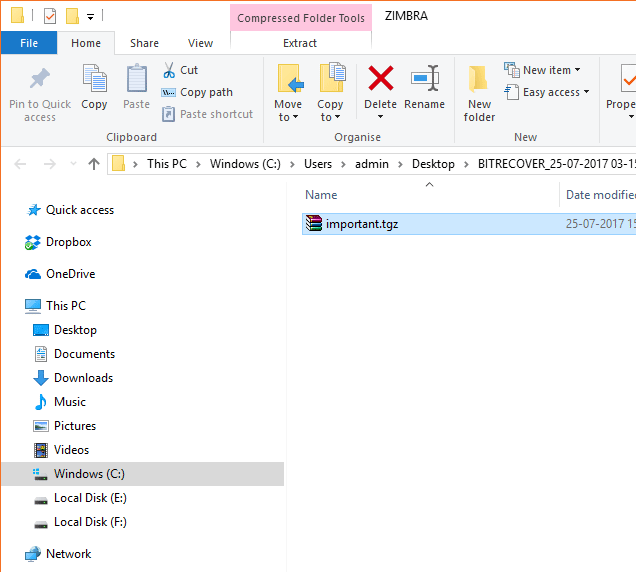This screenshot has height=572, width=636.
Task: Click the quick access toolbar new folder icon
Action: [x=72, y=16]
